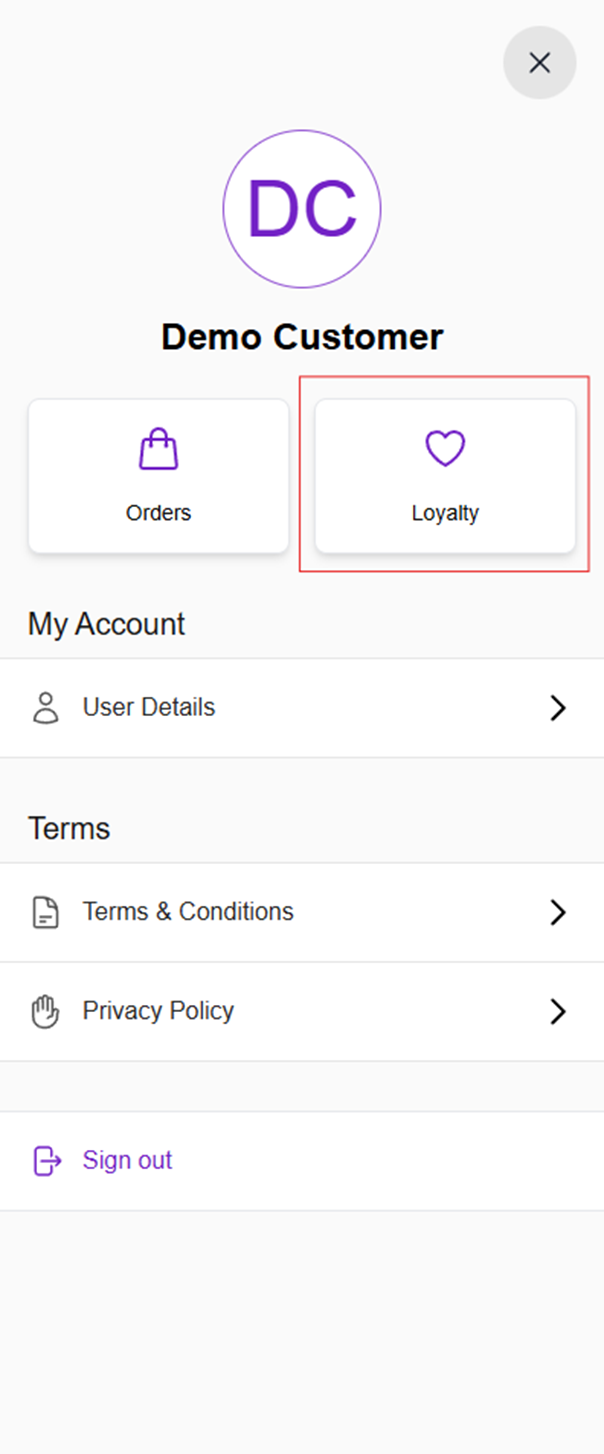Open the Orders card label
Image resolution: width=604 pixels, height=1454 pixels.
click(158, 513)
